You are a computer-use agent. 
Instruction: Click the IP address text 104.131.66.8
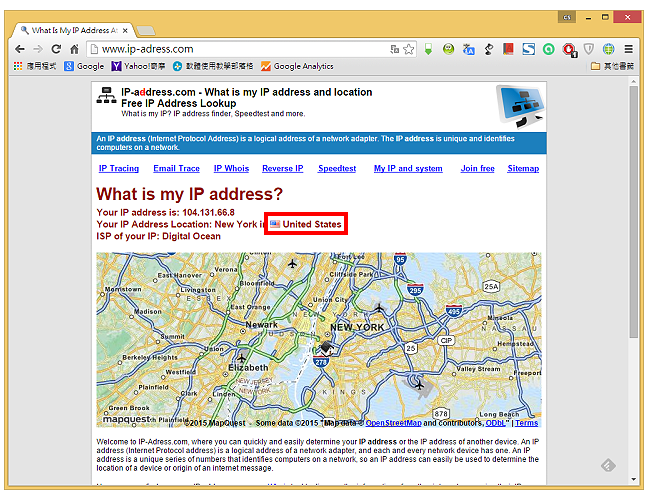tap(208, 212)
